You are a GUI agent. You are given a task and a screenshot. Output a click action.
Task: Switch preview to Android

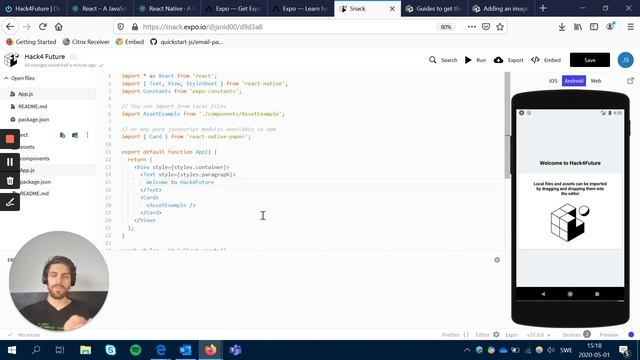tap(574, 81)
